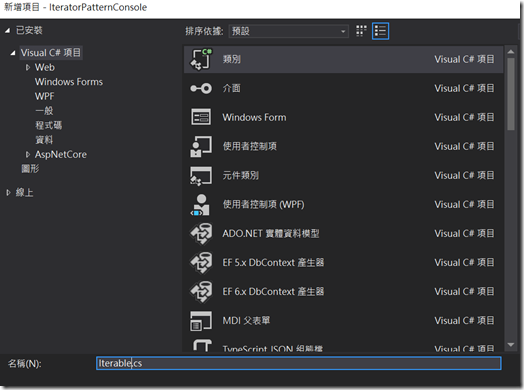Click the 介面 template name
This screenshot has height=390, width=524.
pos(232,88)
